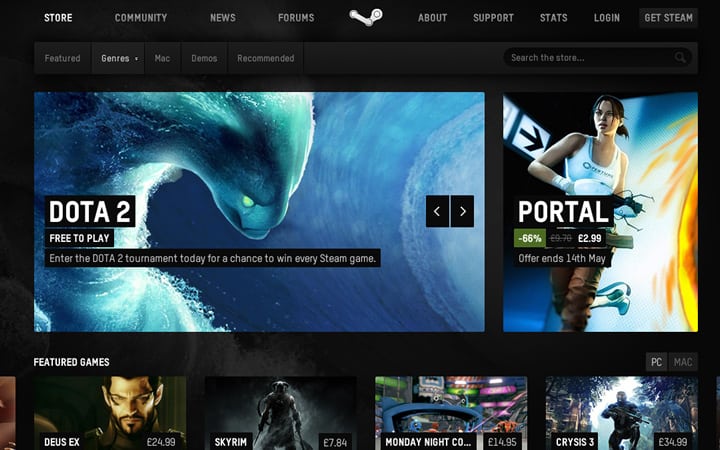Select the Mac store tab
This screenshot has width=720, height=450.
tap(163, 58)
